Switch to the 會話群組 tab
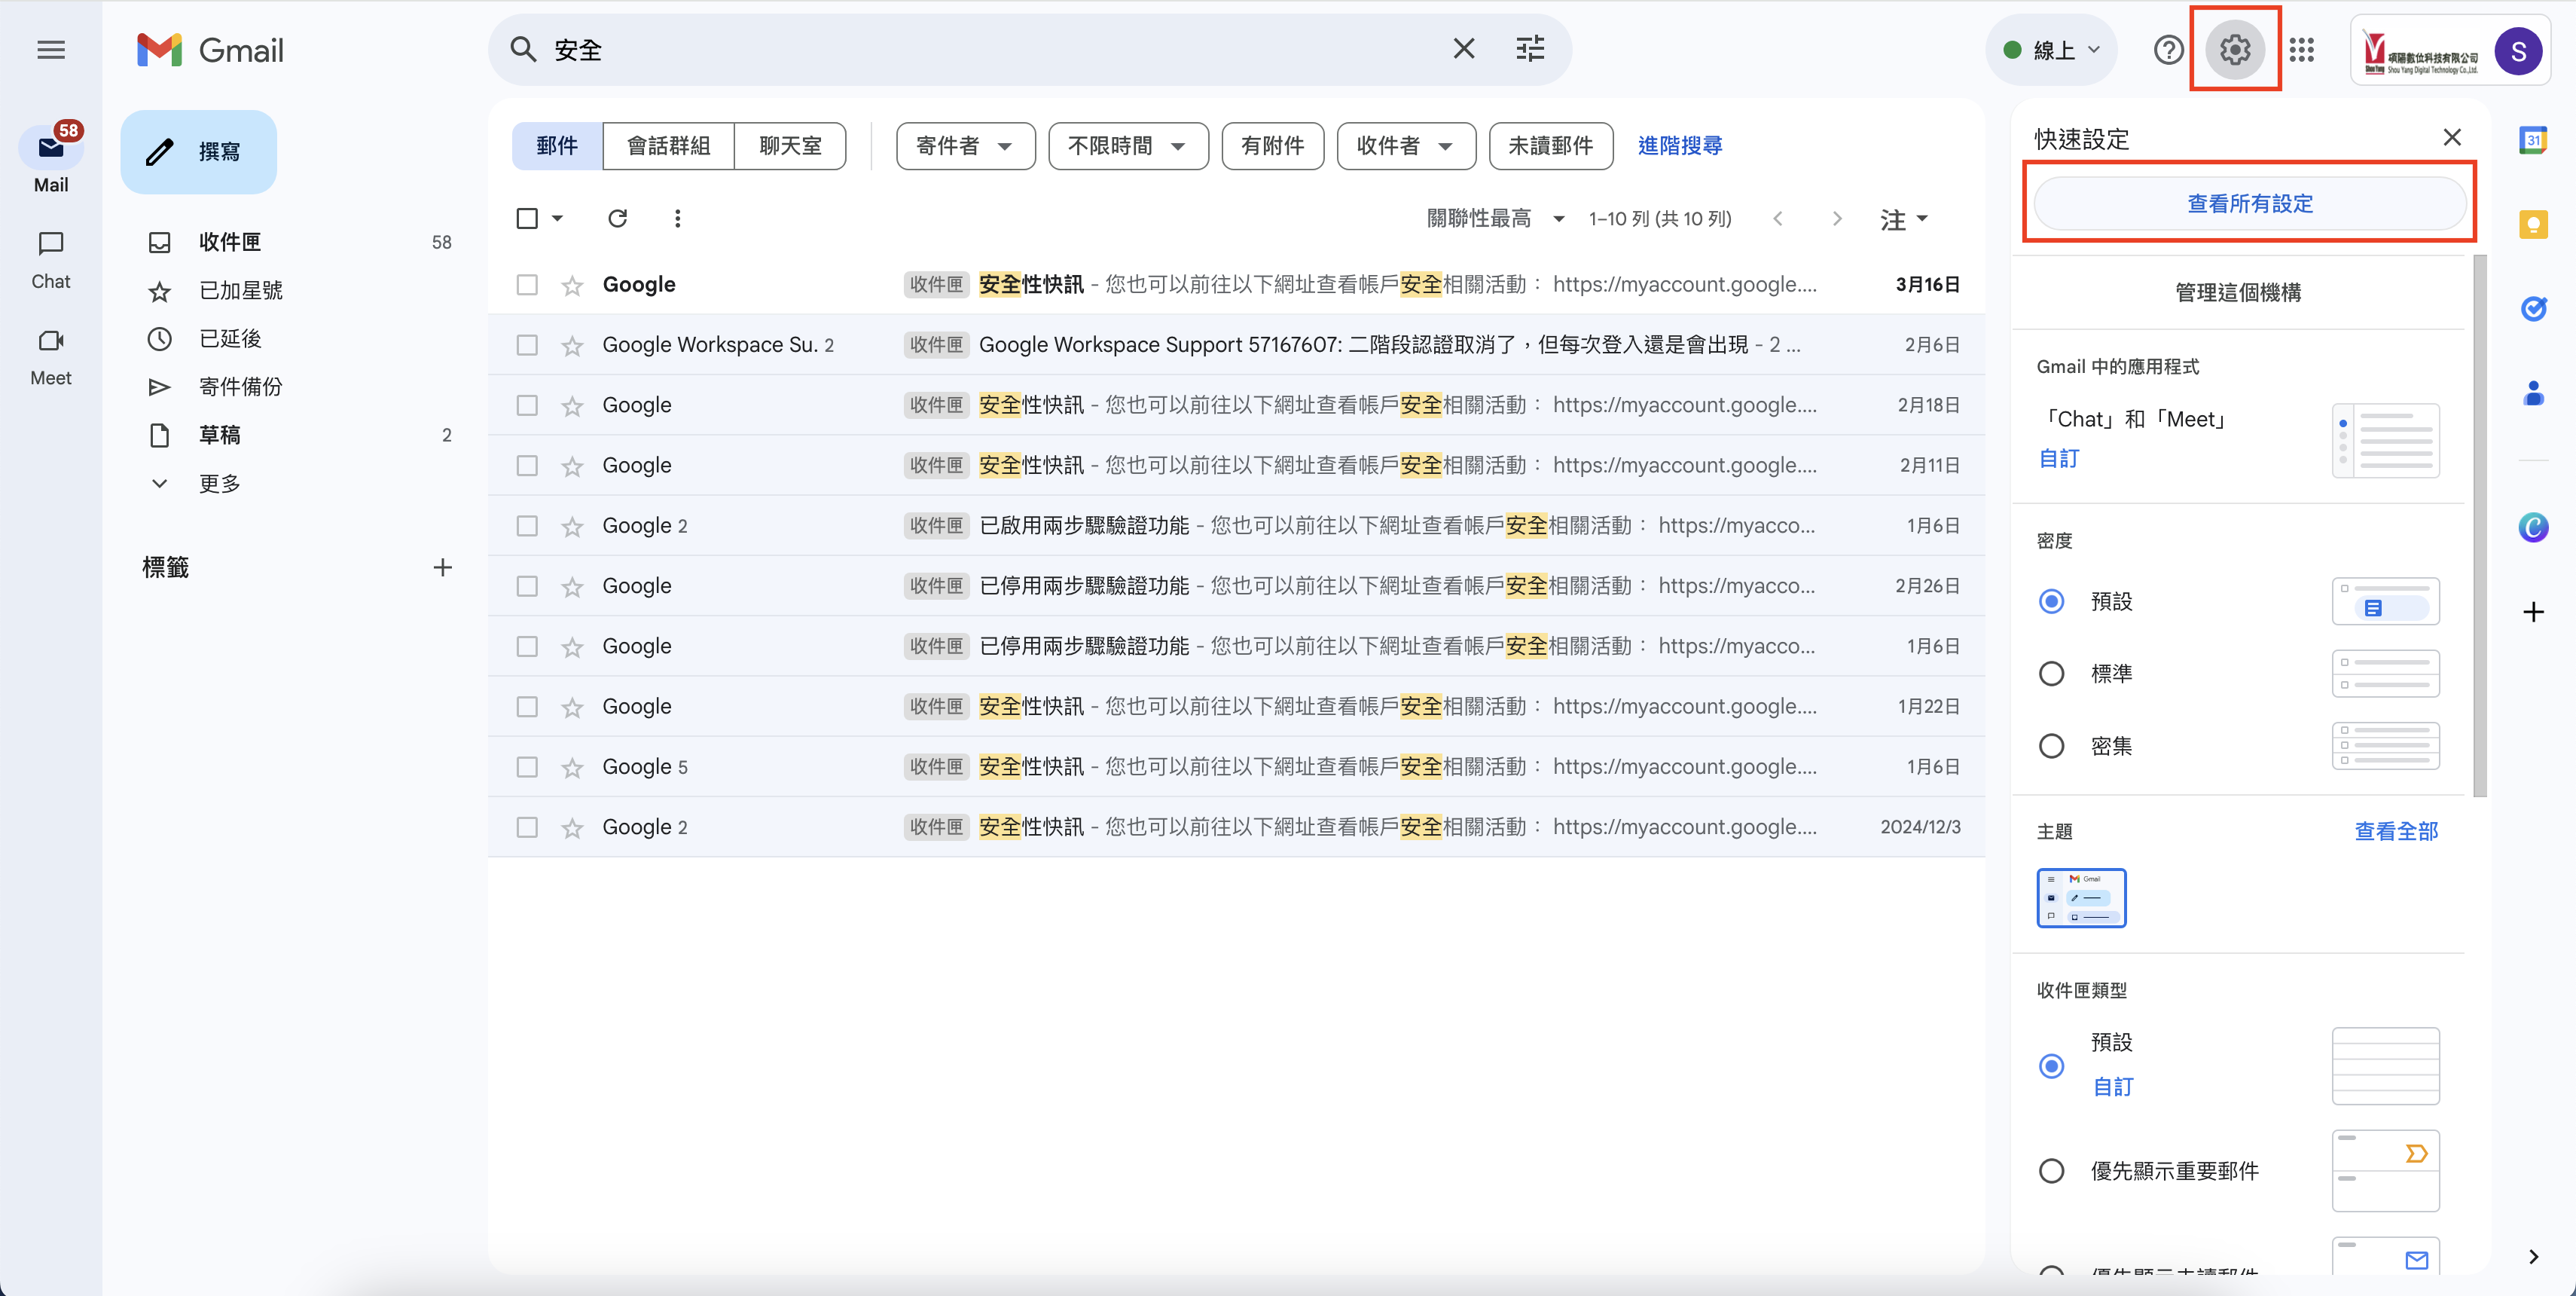2576x1296 pixels. coord(668,146)
